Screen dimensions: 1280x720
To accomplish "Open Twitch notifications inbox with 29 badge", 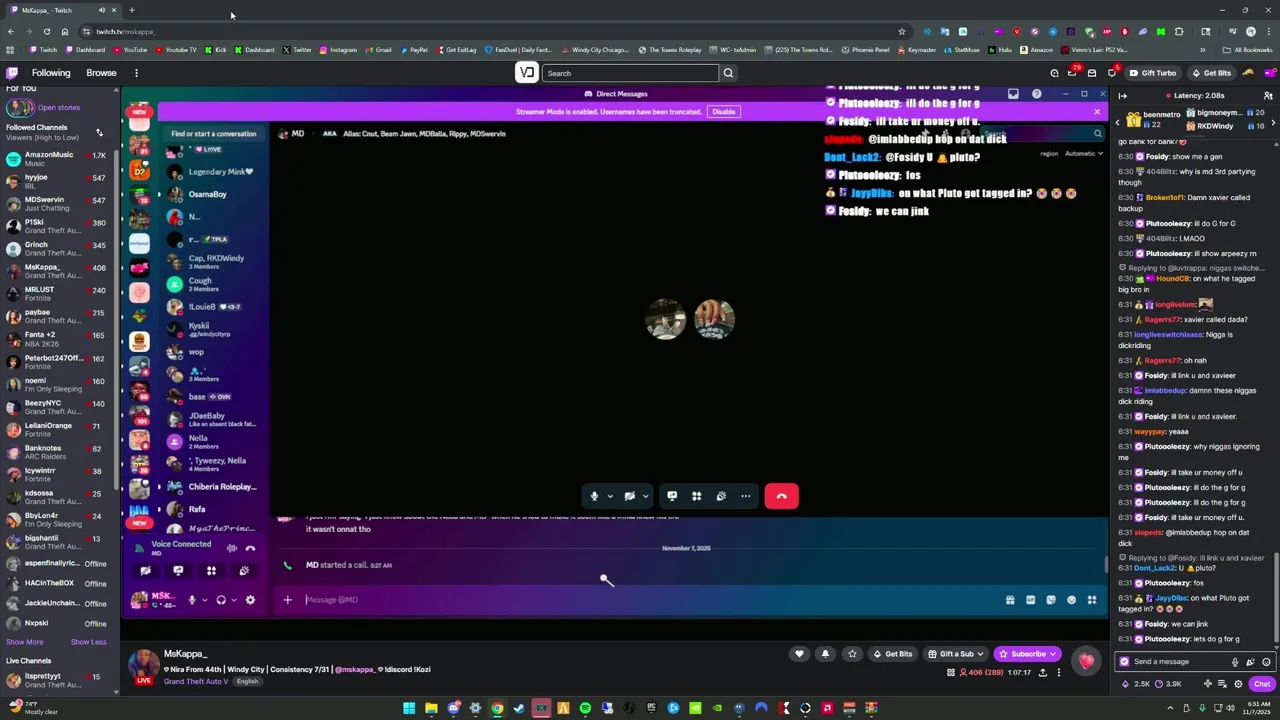I will pos(1072,73).
